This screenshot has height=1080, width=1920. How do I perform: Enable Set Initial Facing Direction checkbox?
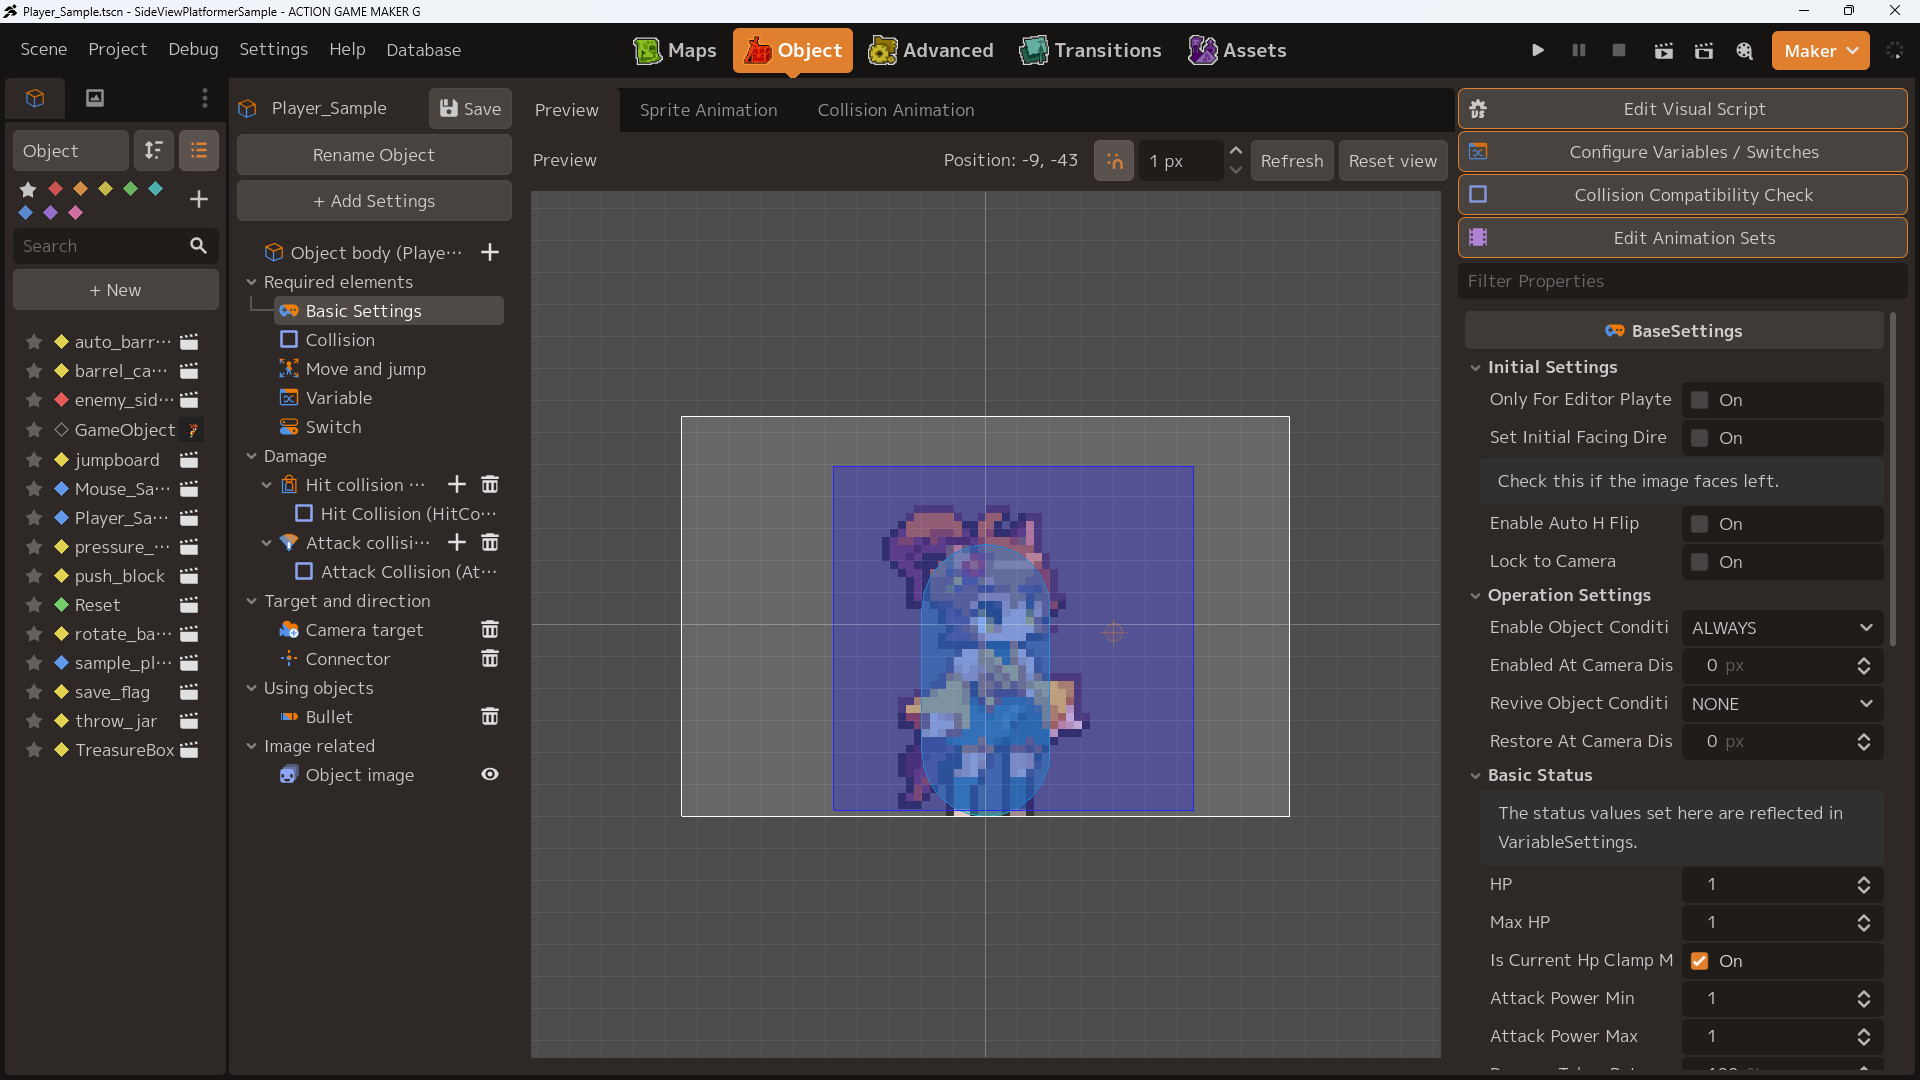pos(1699,438)
